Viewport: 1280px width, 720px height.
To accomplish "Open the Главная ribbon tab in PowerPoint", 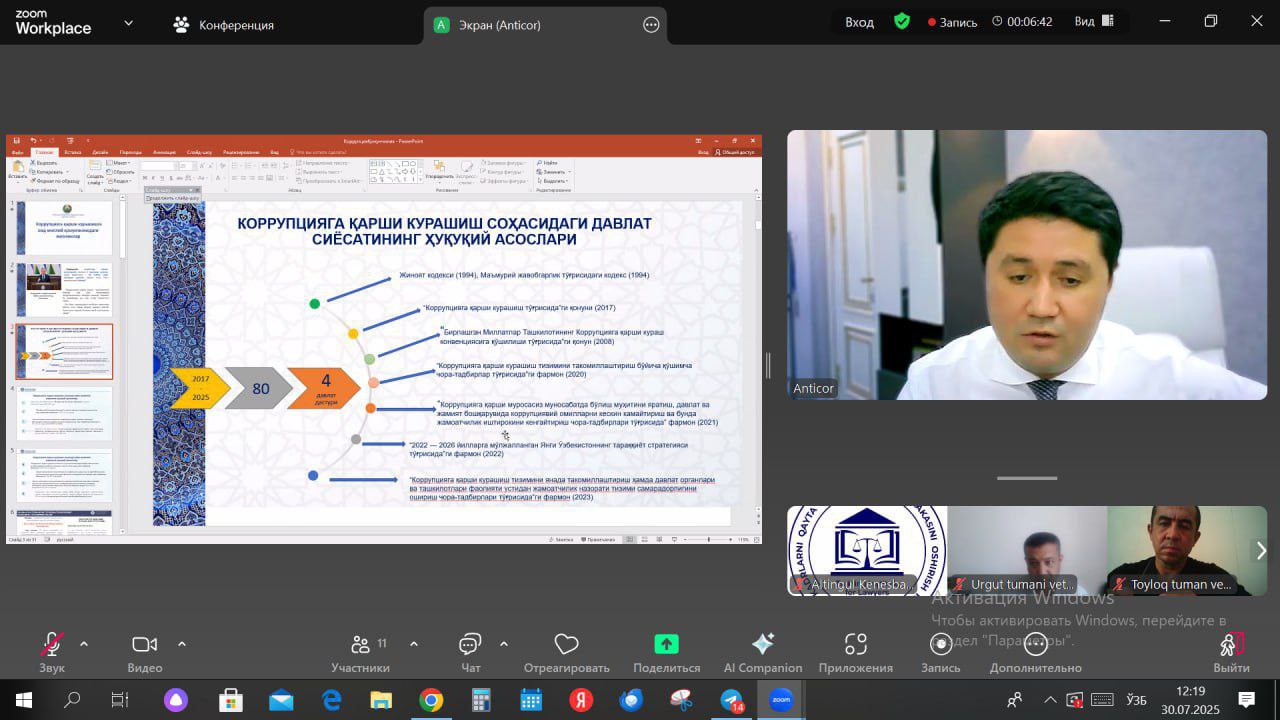I will pos(44,152).
